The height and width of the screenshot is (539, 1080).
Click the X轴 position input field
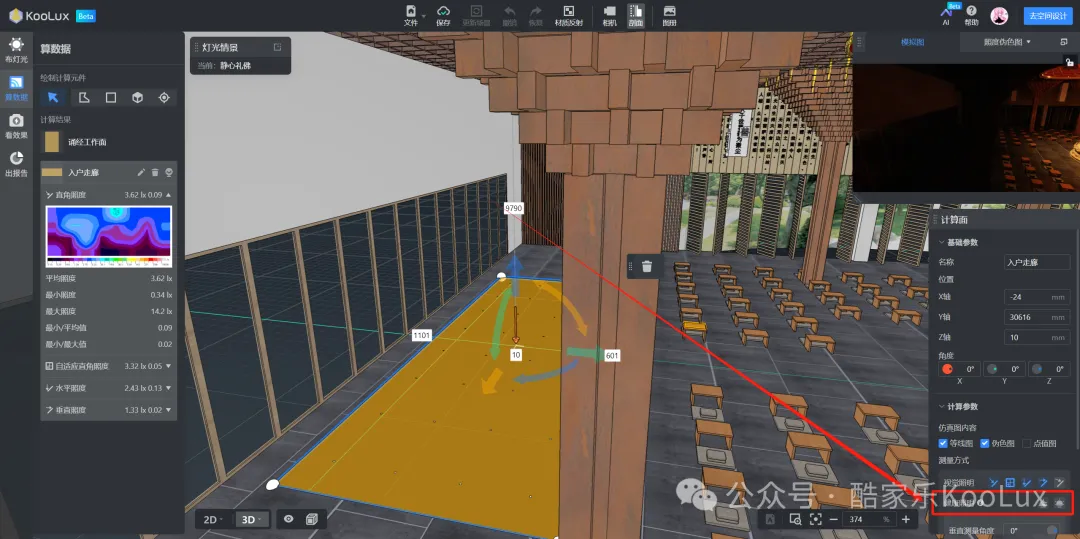point(1036,297)
